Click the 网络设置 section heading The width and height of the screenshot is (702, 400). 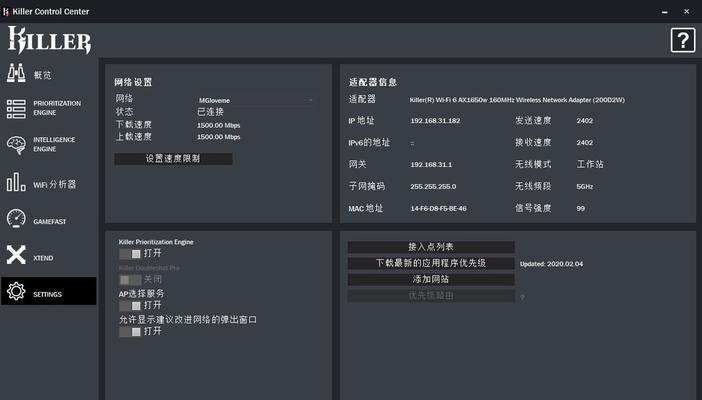[133, 82]
